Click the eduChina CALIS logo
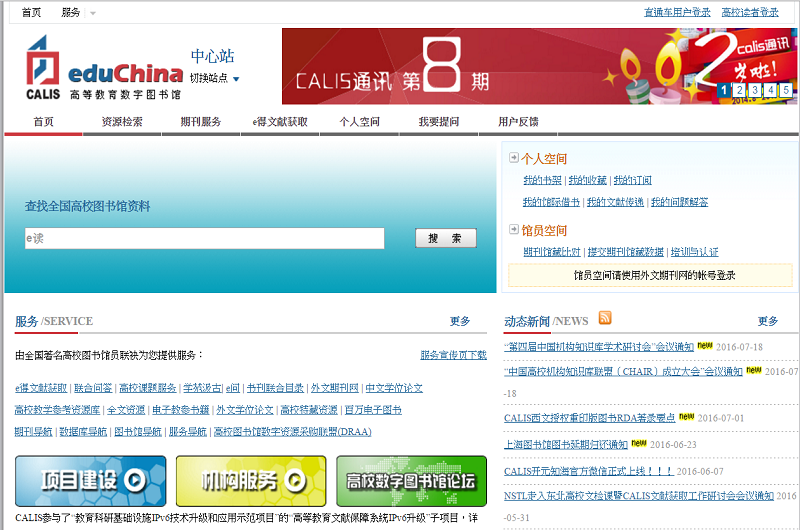This screenshot has width=800, height=530. tap(105, 67)
